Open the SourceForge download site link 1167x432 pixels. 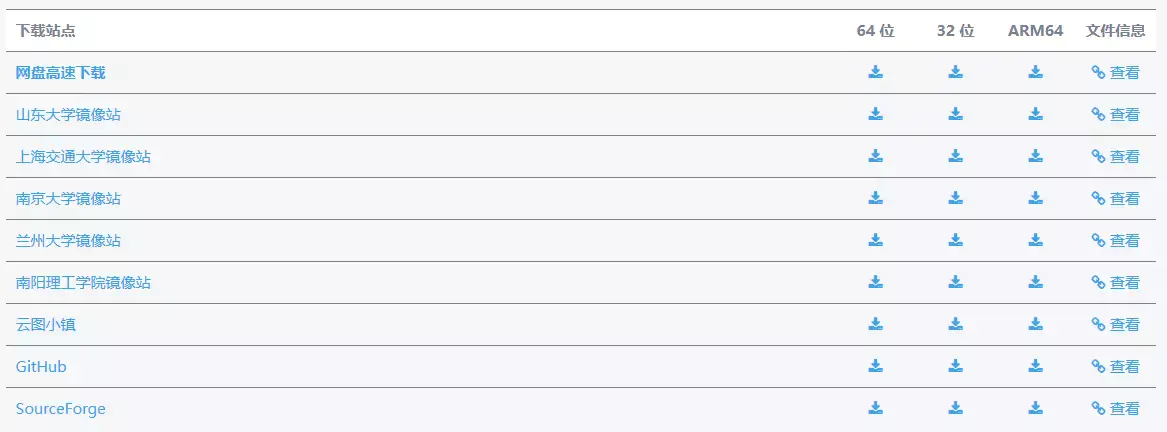[60, 409]
